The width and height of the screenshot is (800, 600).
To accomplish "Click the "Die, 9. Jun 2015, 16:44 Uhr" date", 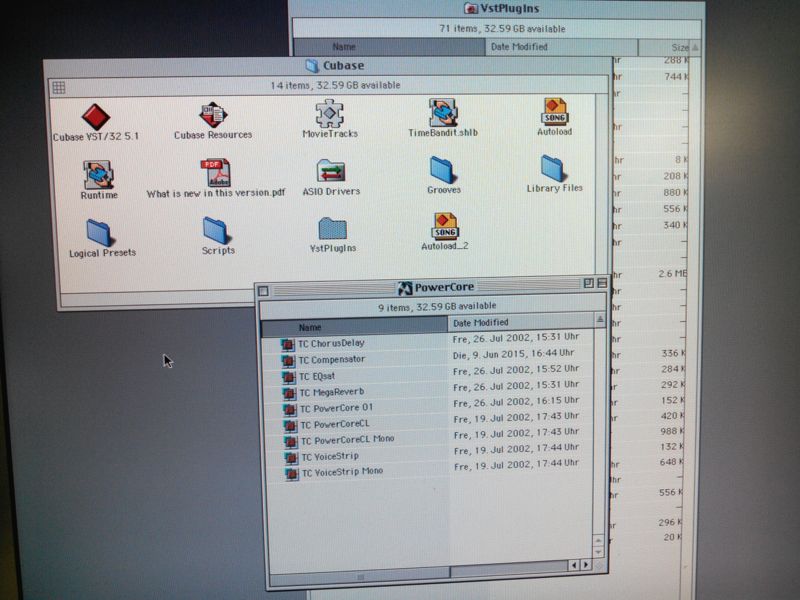I will point(514,354).
